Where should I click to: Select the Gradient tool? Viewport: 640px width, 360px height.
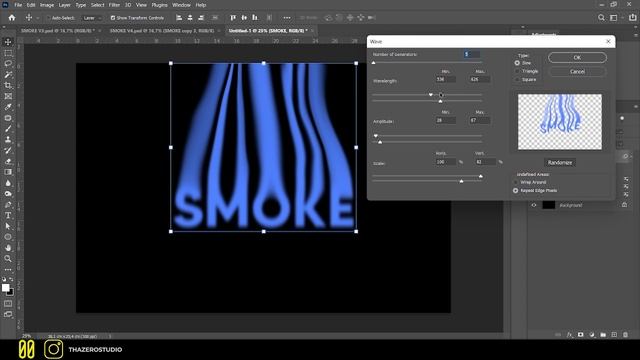tap(8, 172)
